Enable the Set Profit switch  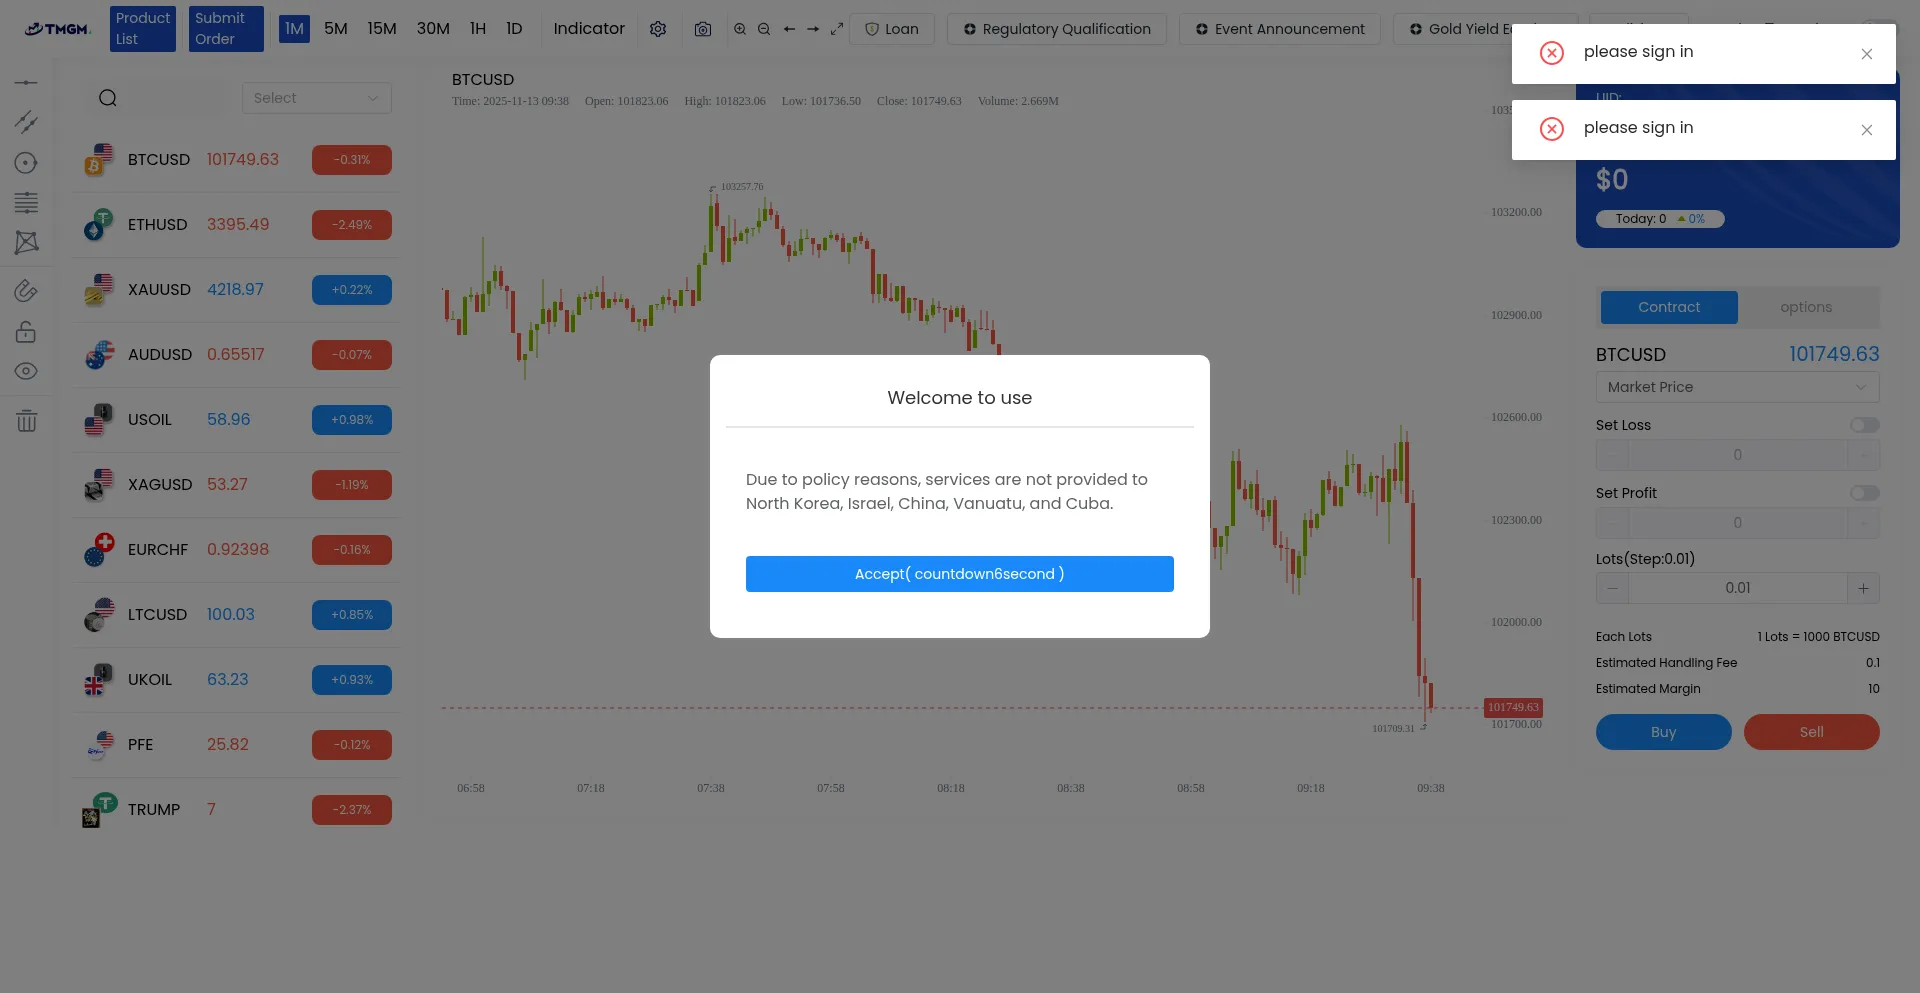coord(1864,493)
